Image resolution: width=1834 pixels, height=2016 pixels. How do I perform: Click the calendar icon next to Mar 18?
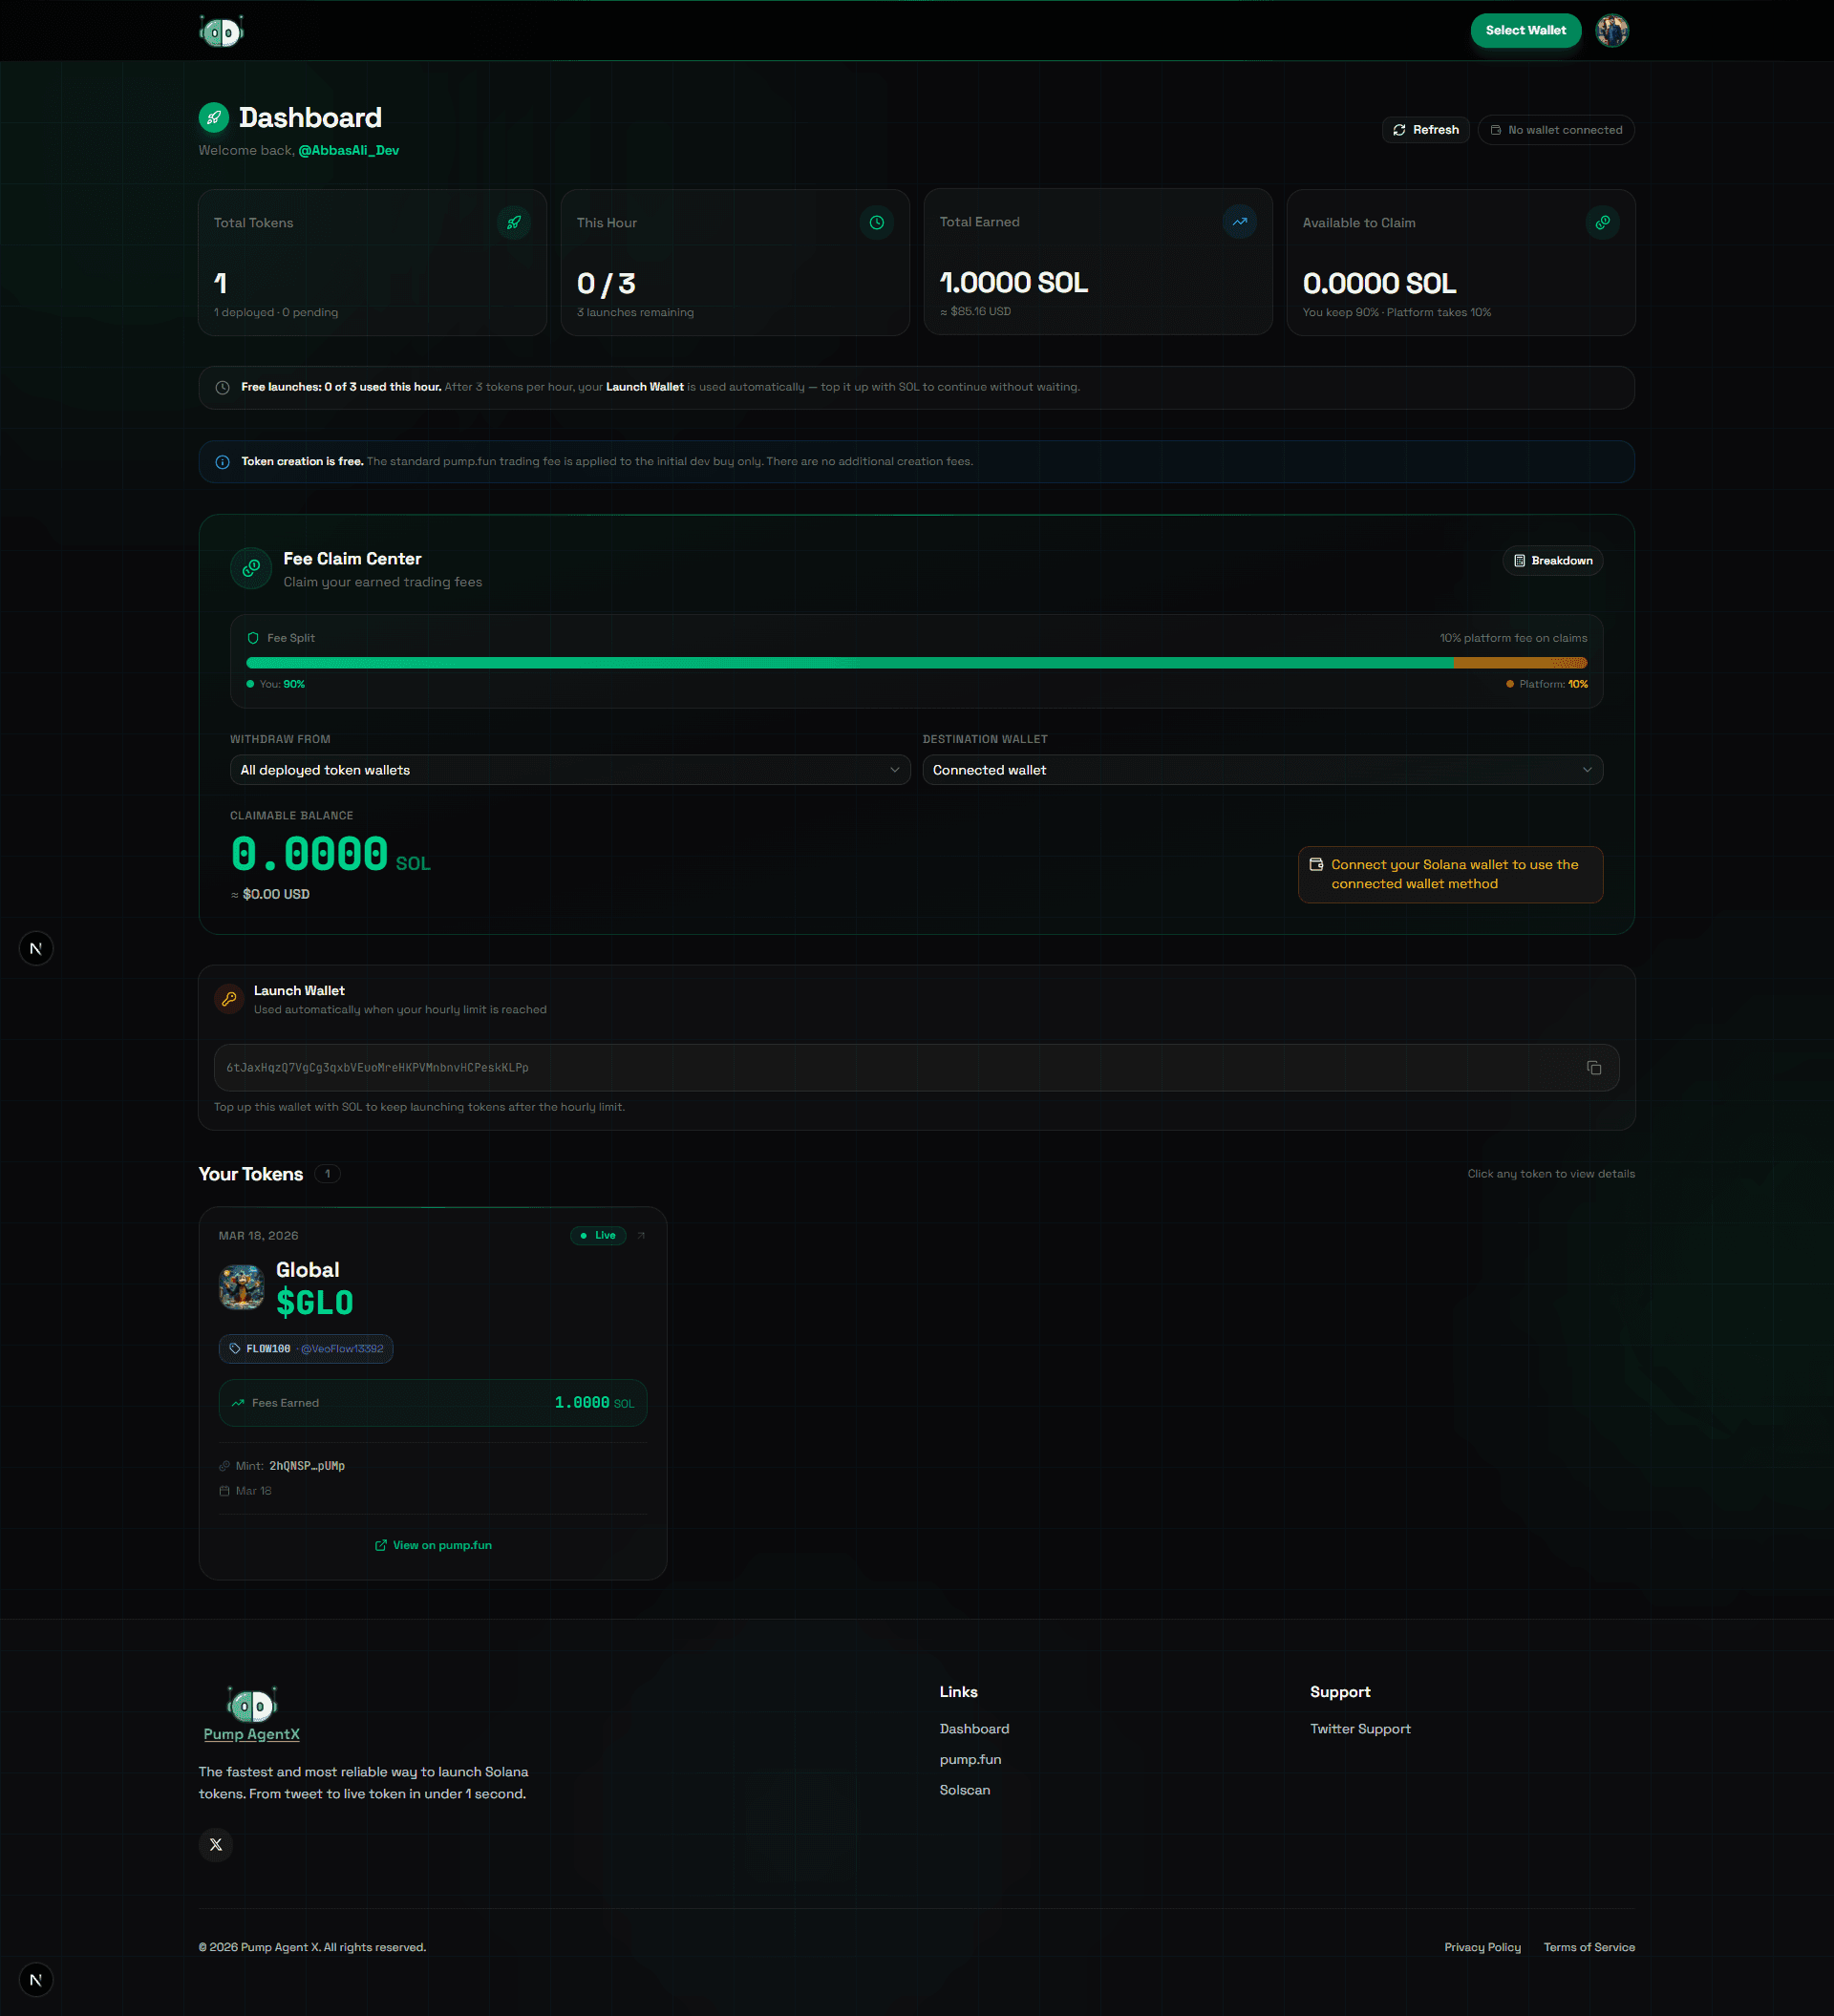pos(224,1491)
